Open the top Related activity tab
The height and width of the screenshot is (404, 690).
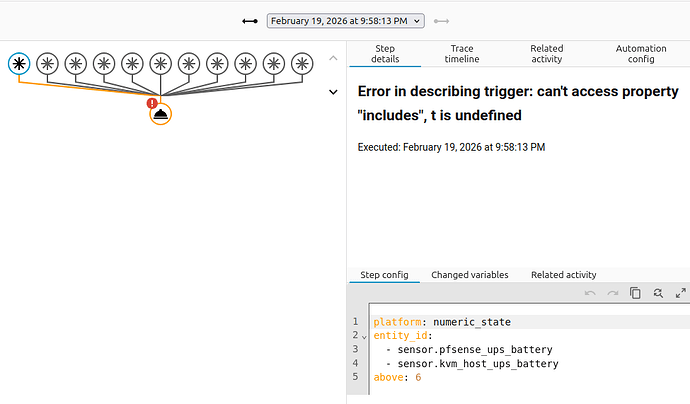point(547,54)
